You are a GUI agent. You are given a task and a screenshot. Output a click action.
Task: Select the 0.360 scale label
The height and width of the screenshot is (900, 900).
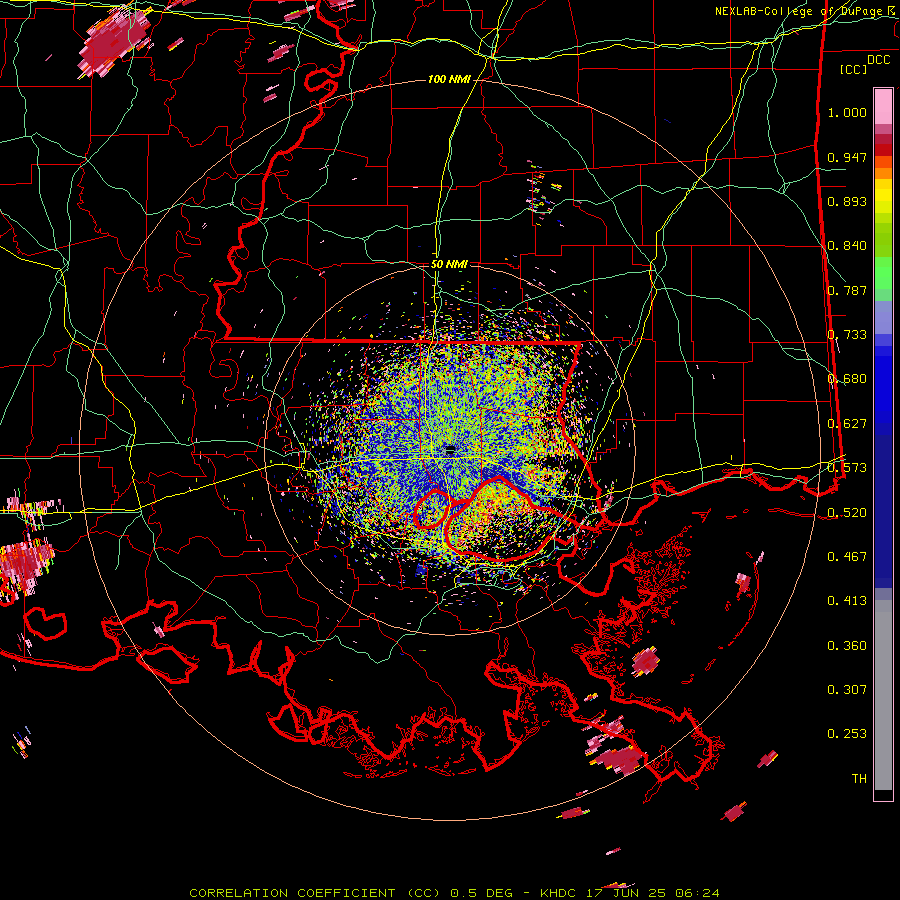847,646
